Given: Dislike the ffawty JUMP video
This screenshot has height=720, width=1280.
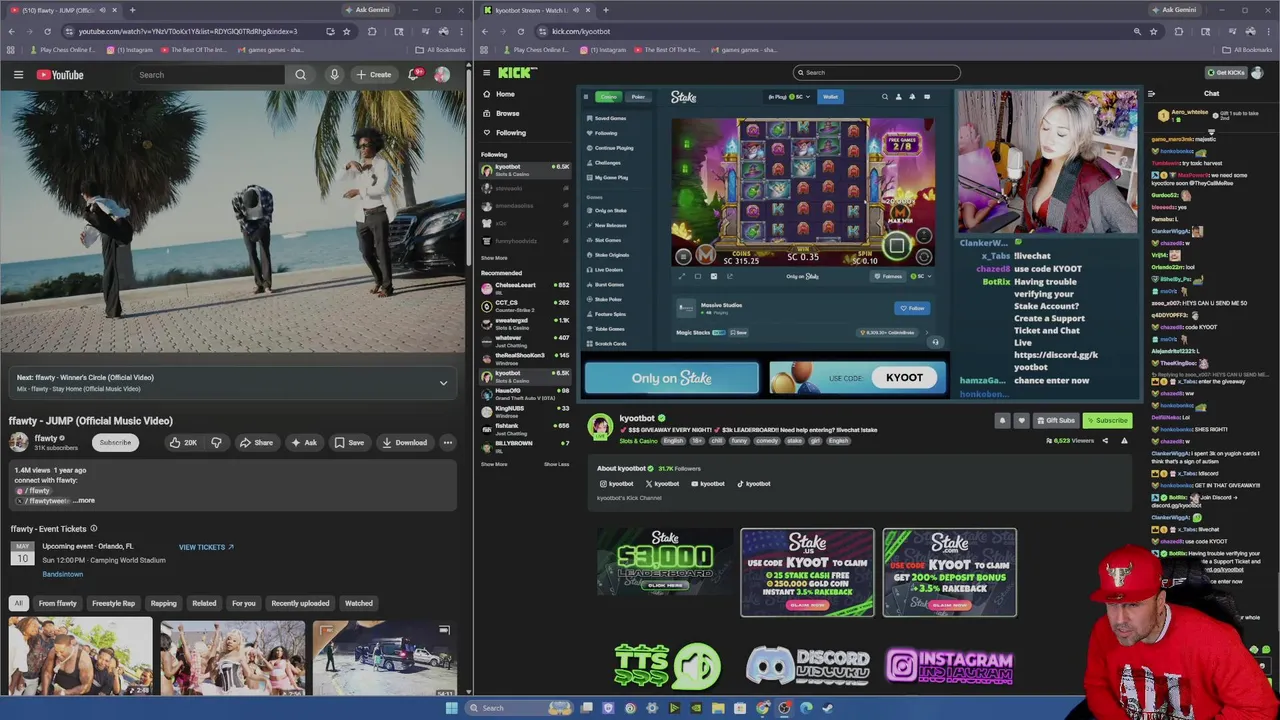Looking at the screenshot, I should pyautogui.click(x=216, y=442).
